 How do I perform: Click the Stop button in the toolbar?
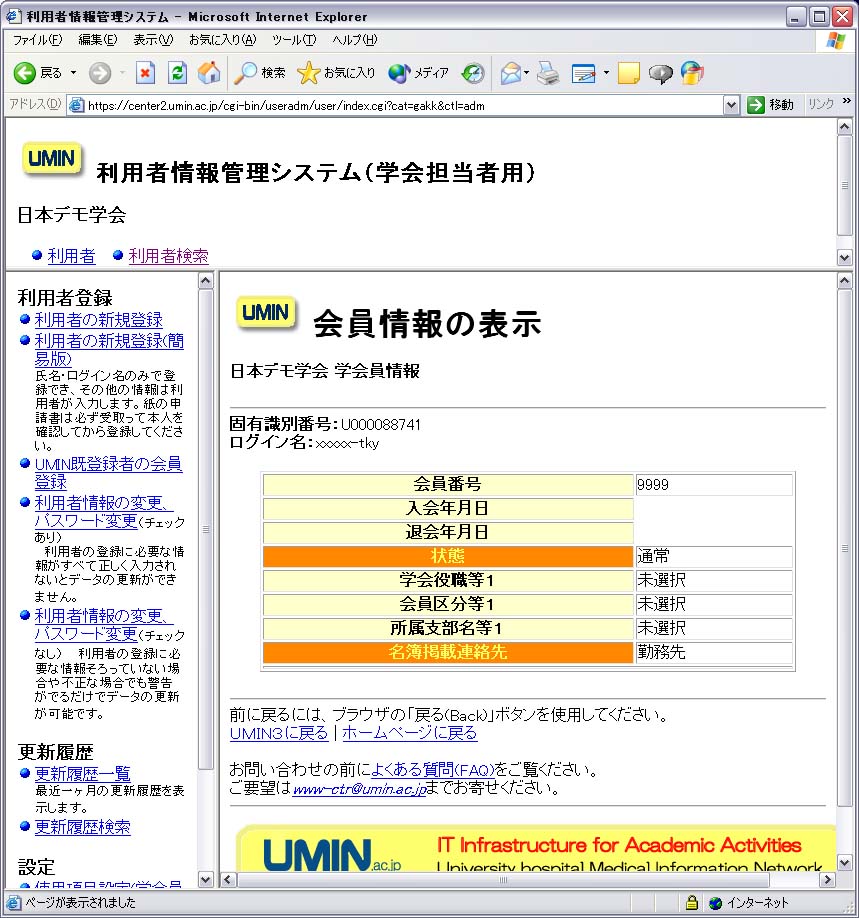tap(145, 73)
